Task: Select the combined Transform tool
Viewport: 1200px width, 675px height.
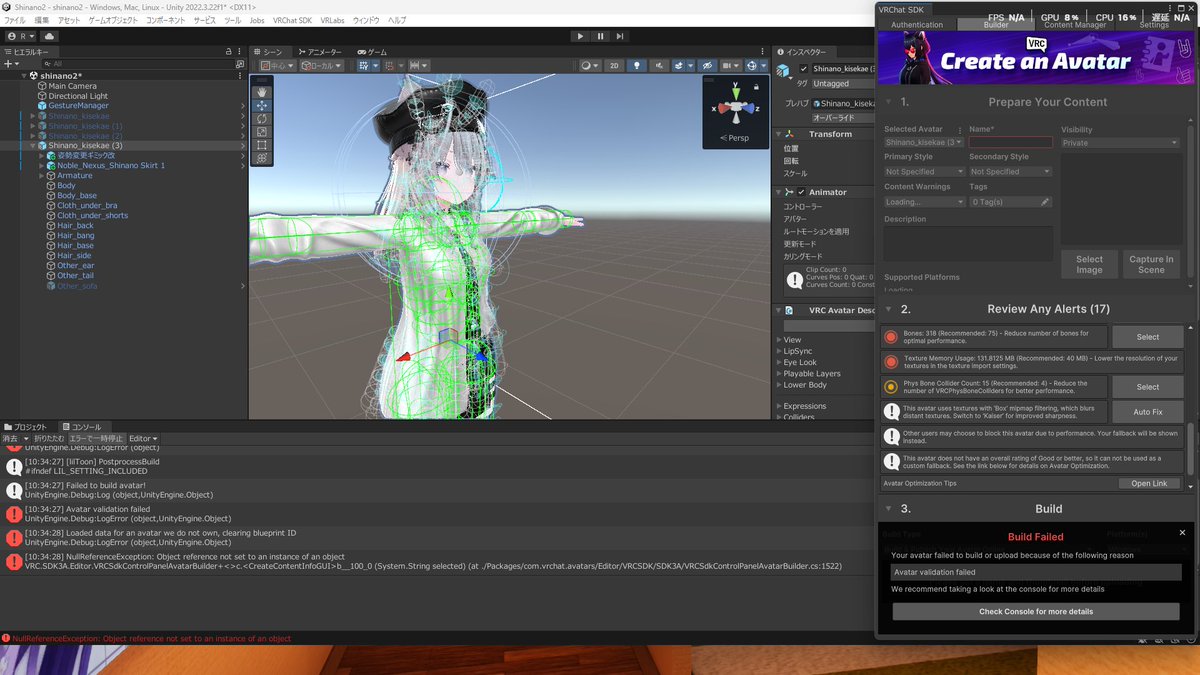Action: (x=262, y=157)
